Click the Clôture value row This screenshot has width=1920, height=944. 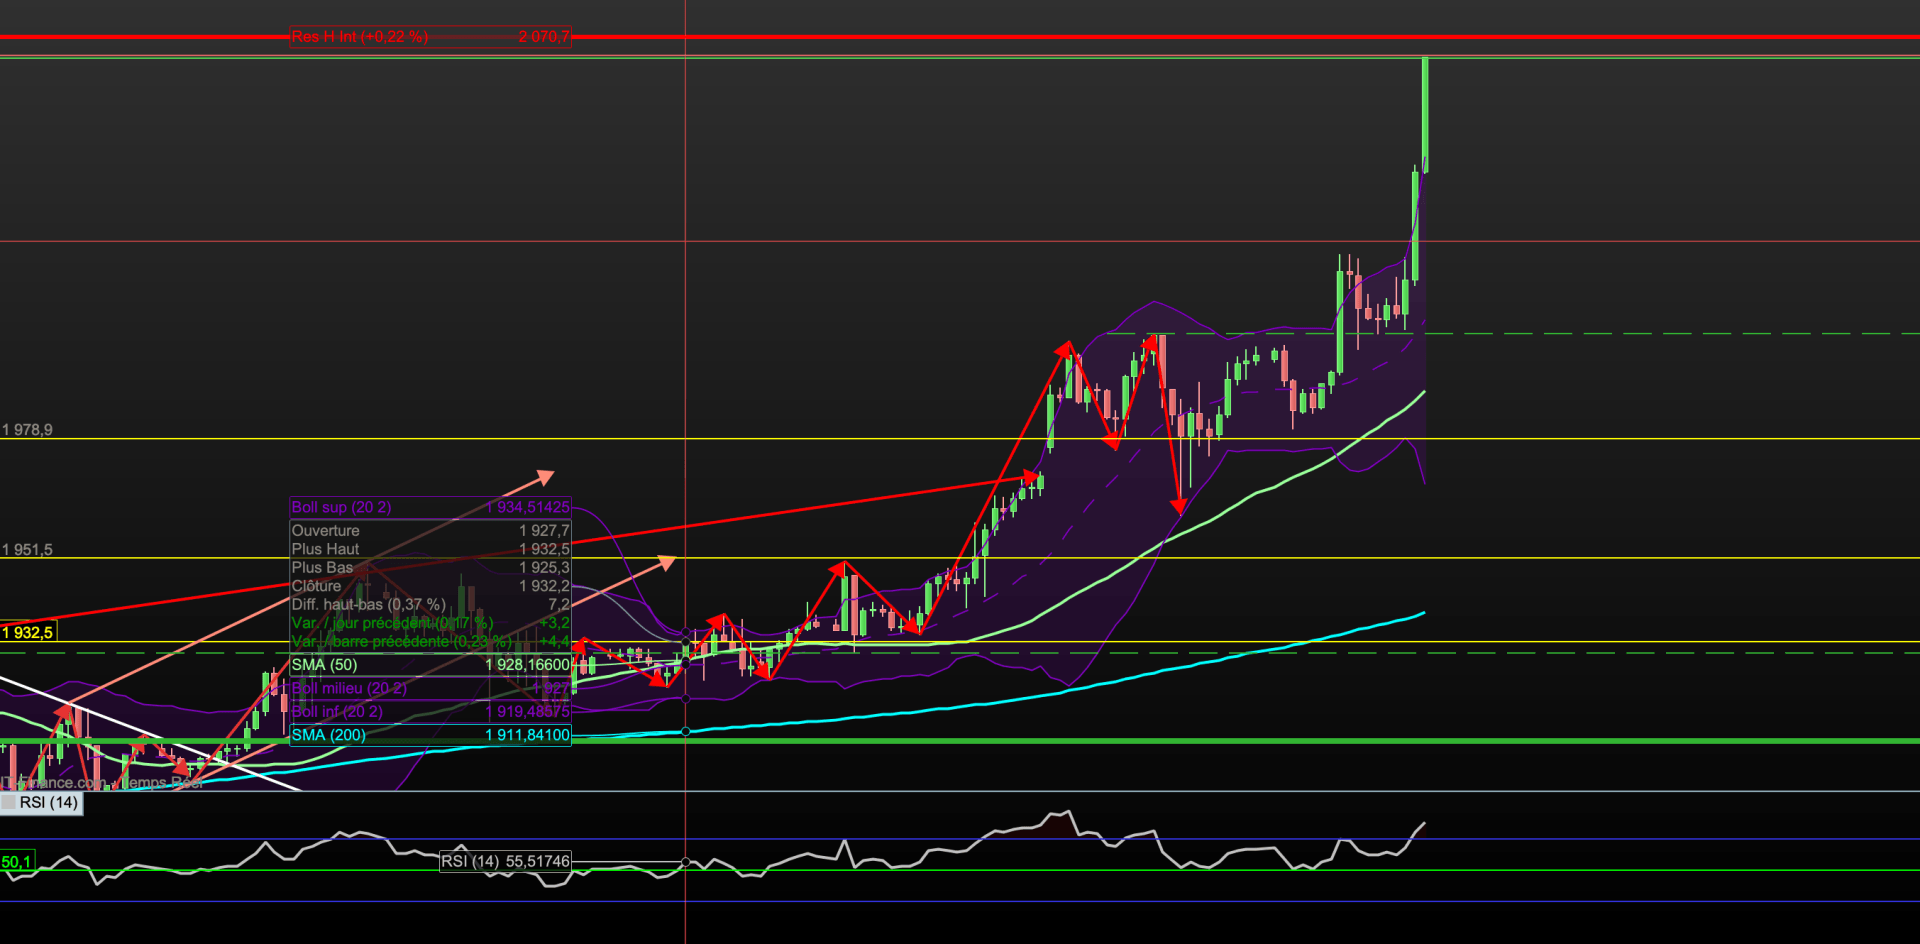click(x=430, y=586)
